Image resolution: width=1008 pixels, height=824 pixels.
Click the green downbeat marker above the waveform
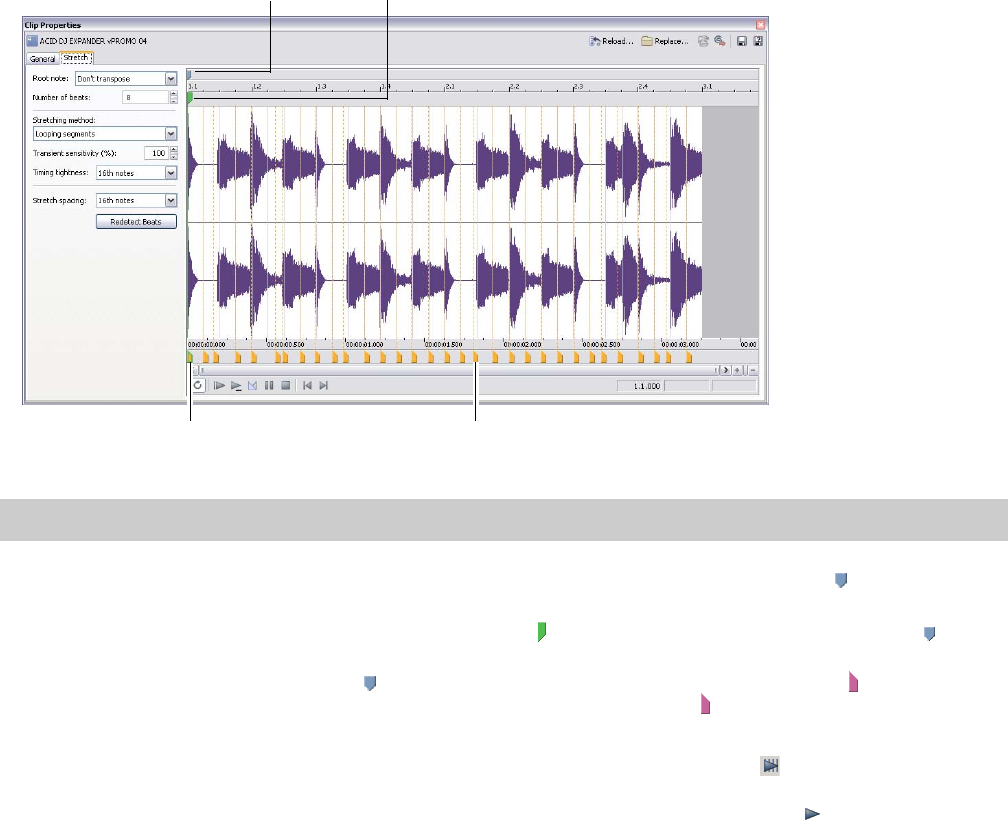pyautogui.click(x=190, y=98)
